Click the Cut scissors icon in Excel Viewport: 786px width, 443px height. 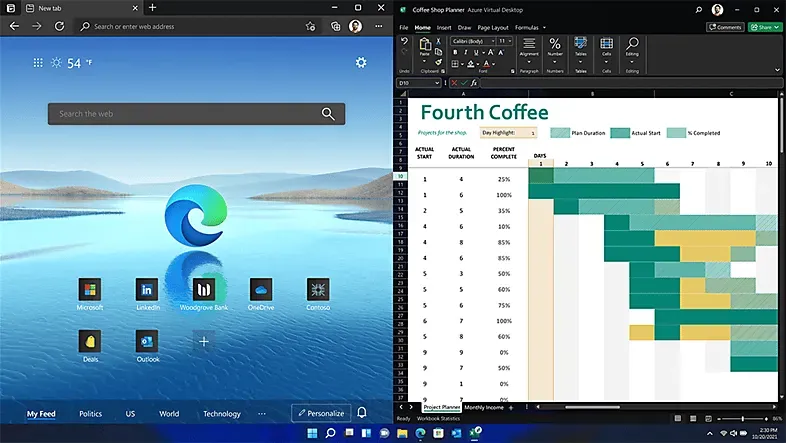(x=438, y=41)
